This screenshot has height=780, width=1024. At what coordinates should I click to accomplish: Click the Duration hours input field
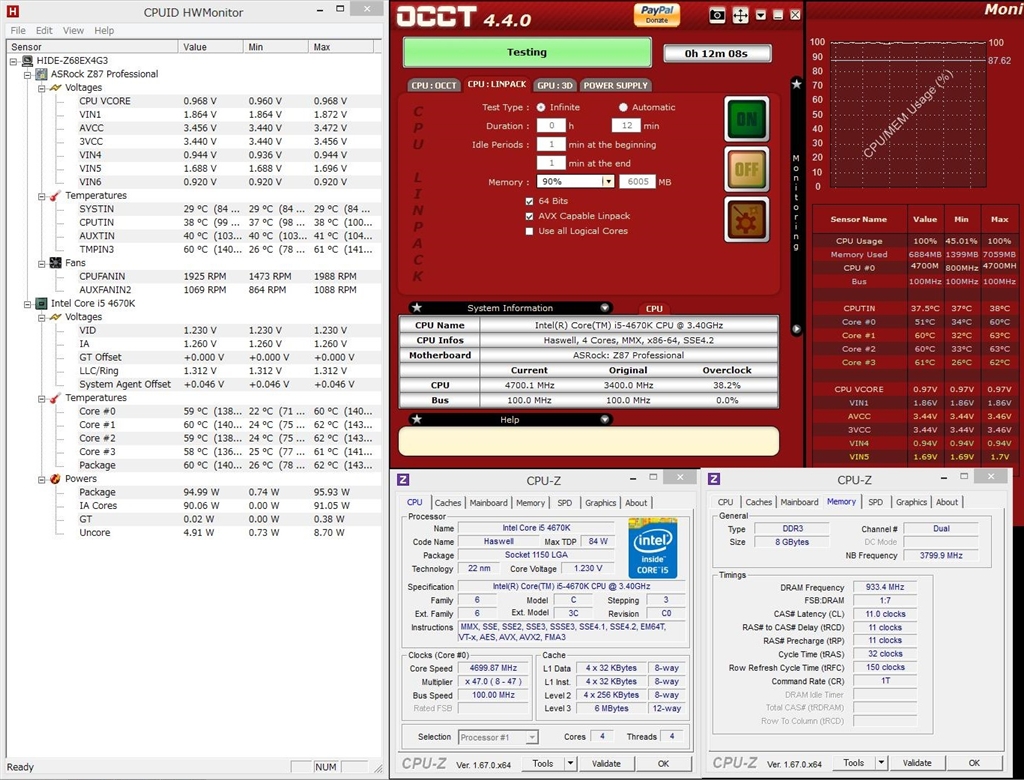click(x=551, y=126)
